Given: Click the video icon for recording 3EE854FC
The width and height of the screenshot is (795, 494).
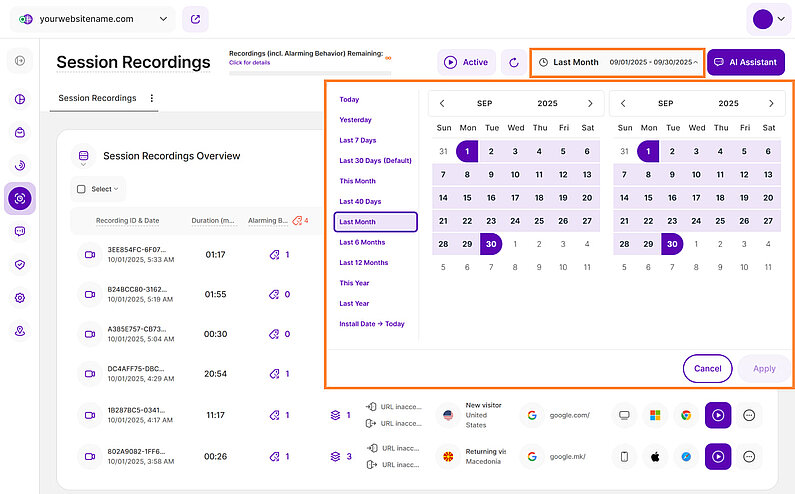Looking at the screenshot, I should [x=87, y=255].
